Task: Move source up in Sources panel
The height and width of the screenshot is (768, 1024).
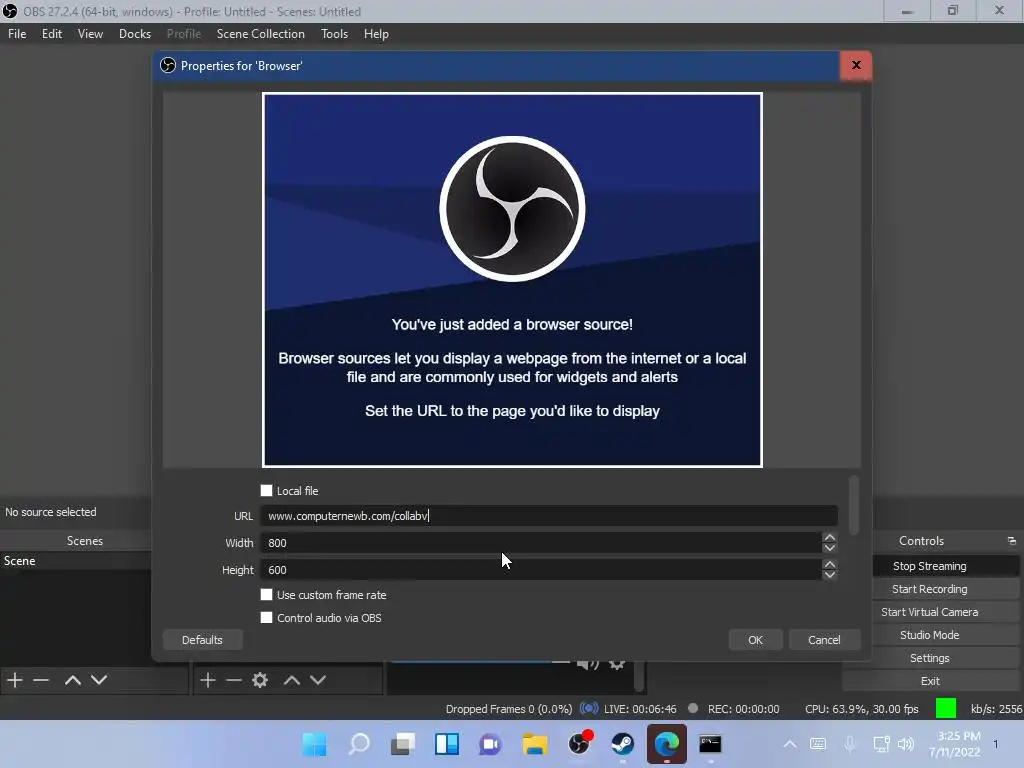Action: (x=291, y=680)
